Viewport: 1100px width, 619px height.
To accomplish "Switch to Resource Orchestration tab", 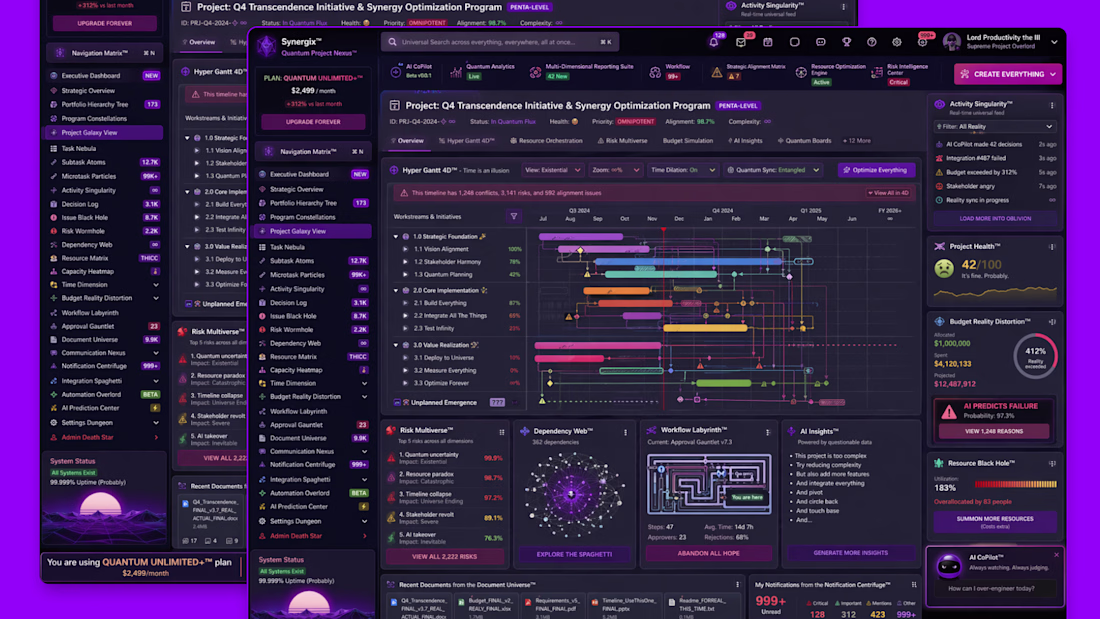I will coord(546,140).
